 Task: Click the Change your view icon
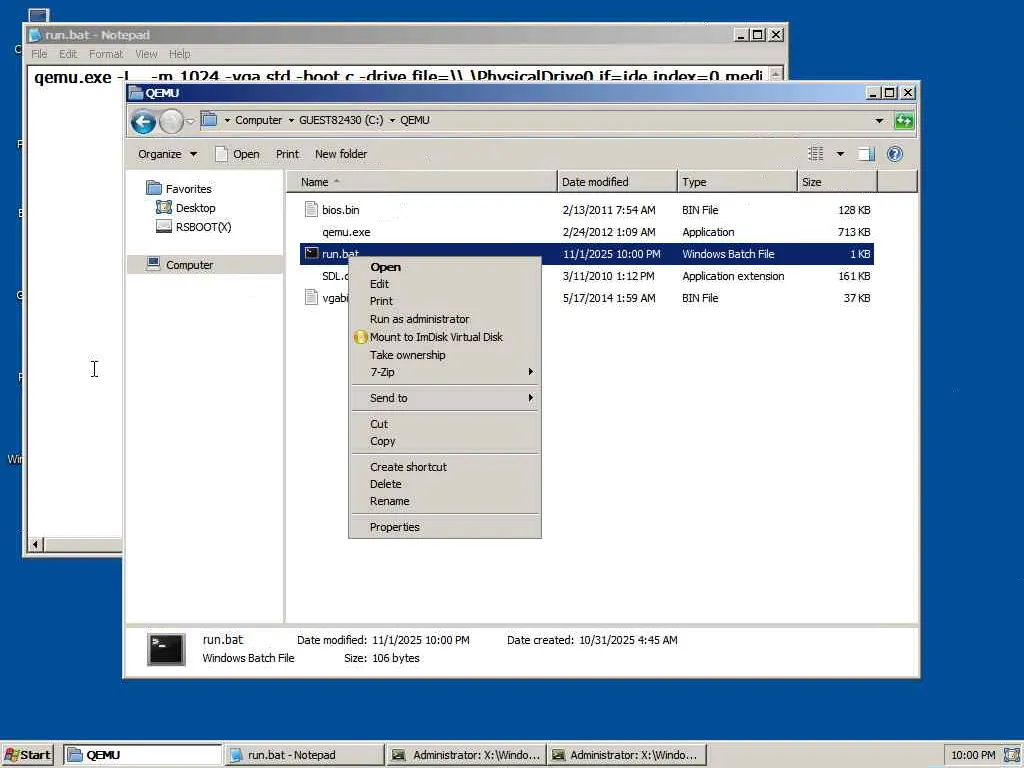(816, 154)
